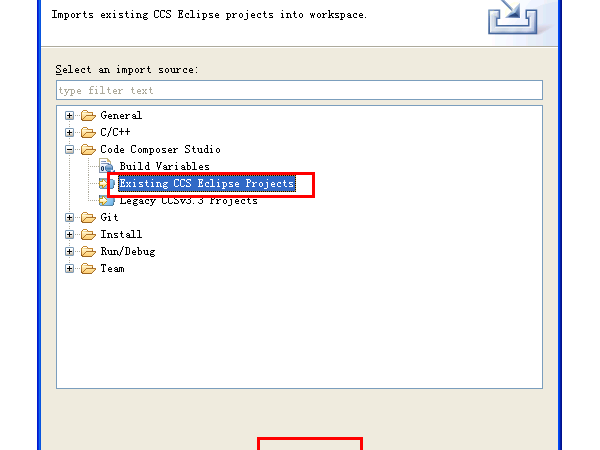The image size is (600, 450).
Task: Select the Build Variables entry
Action: click(x=164, y=166)
